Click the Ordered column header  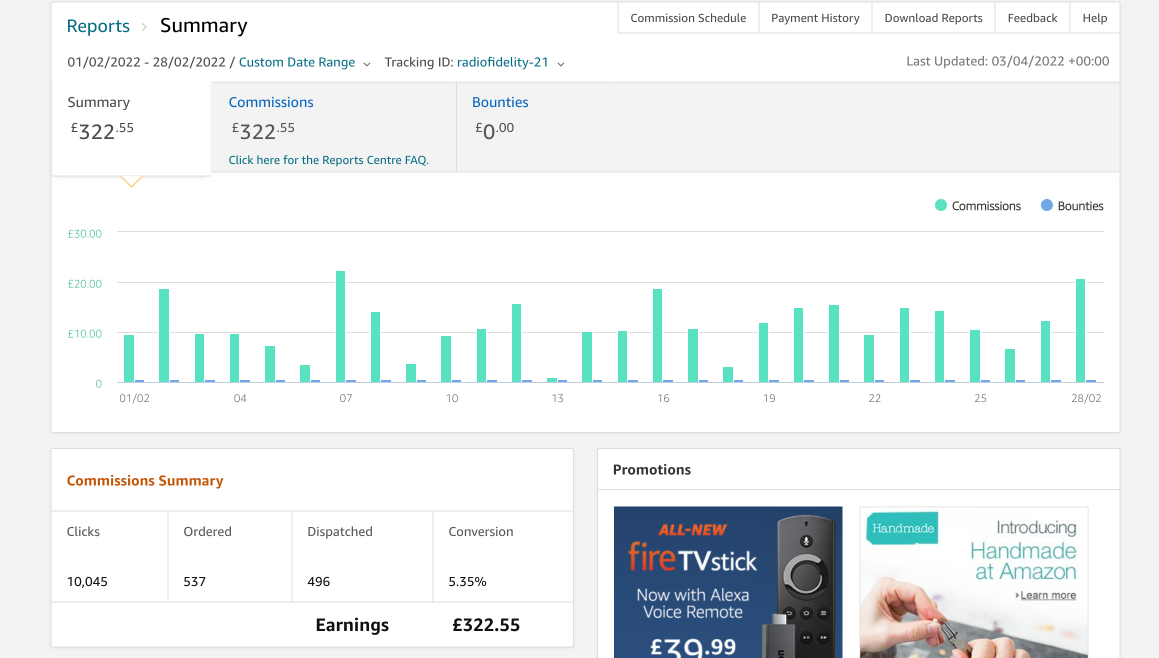[x=208, y=532]
